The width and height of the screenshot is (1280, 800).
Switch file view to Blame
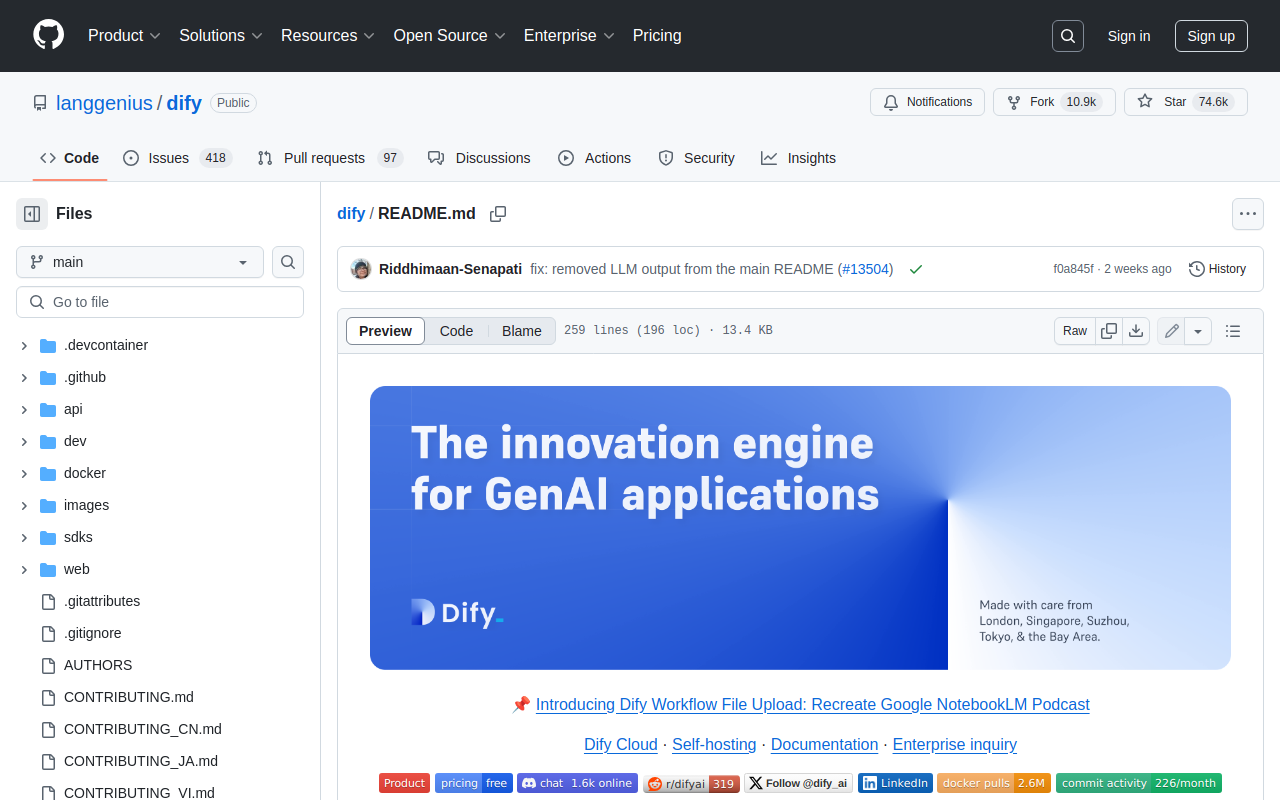pyautogui.click(x=522, y=331)
